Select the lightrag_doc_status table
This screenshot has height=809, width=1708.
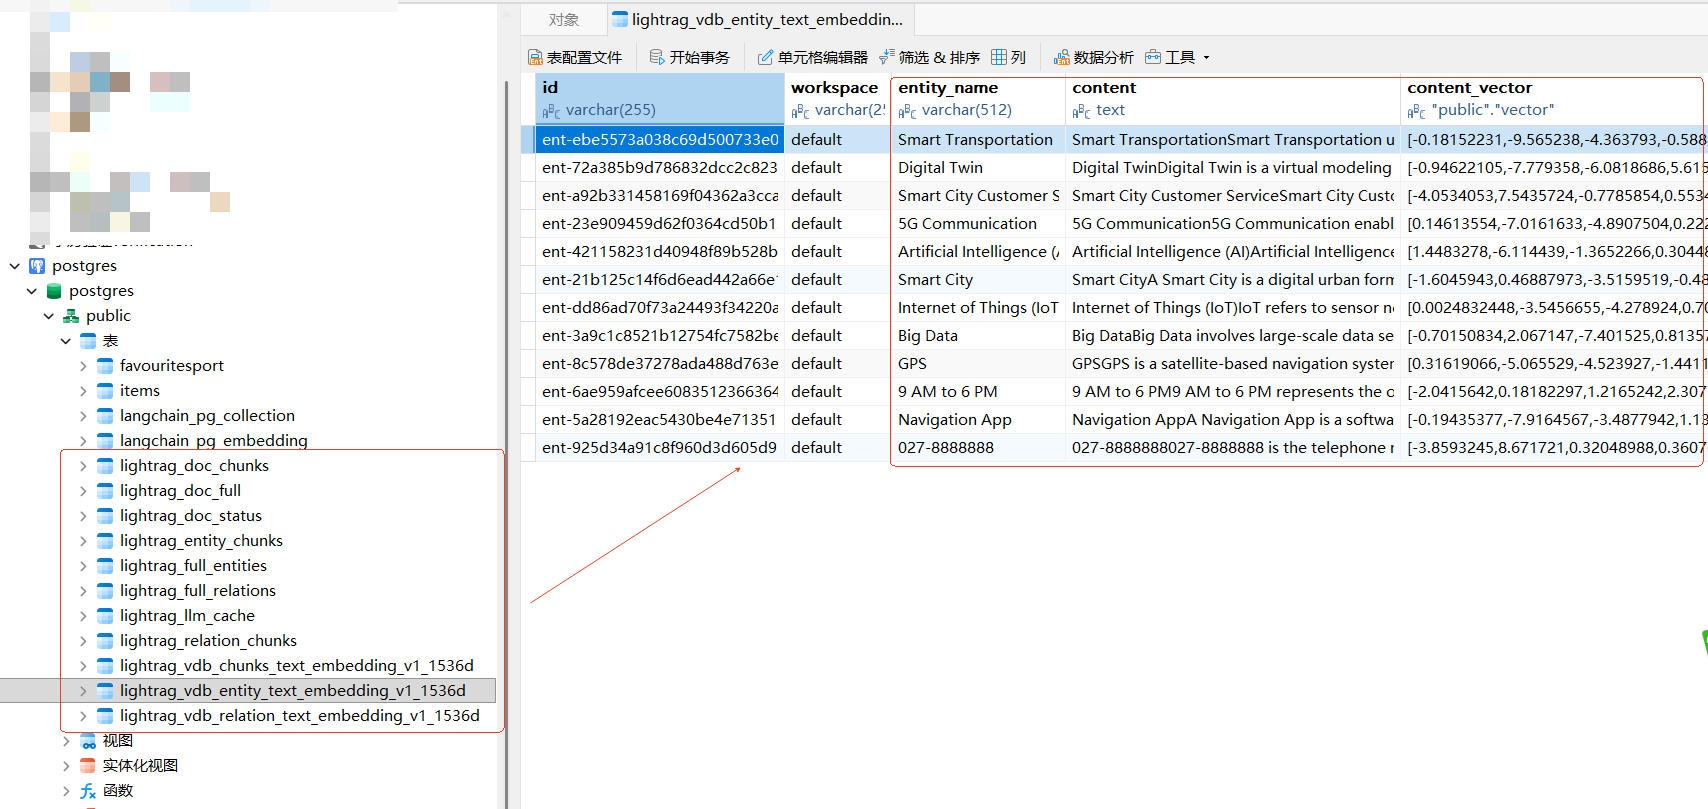191,516
